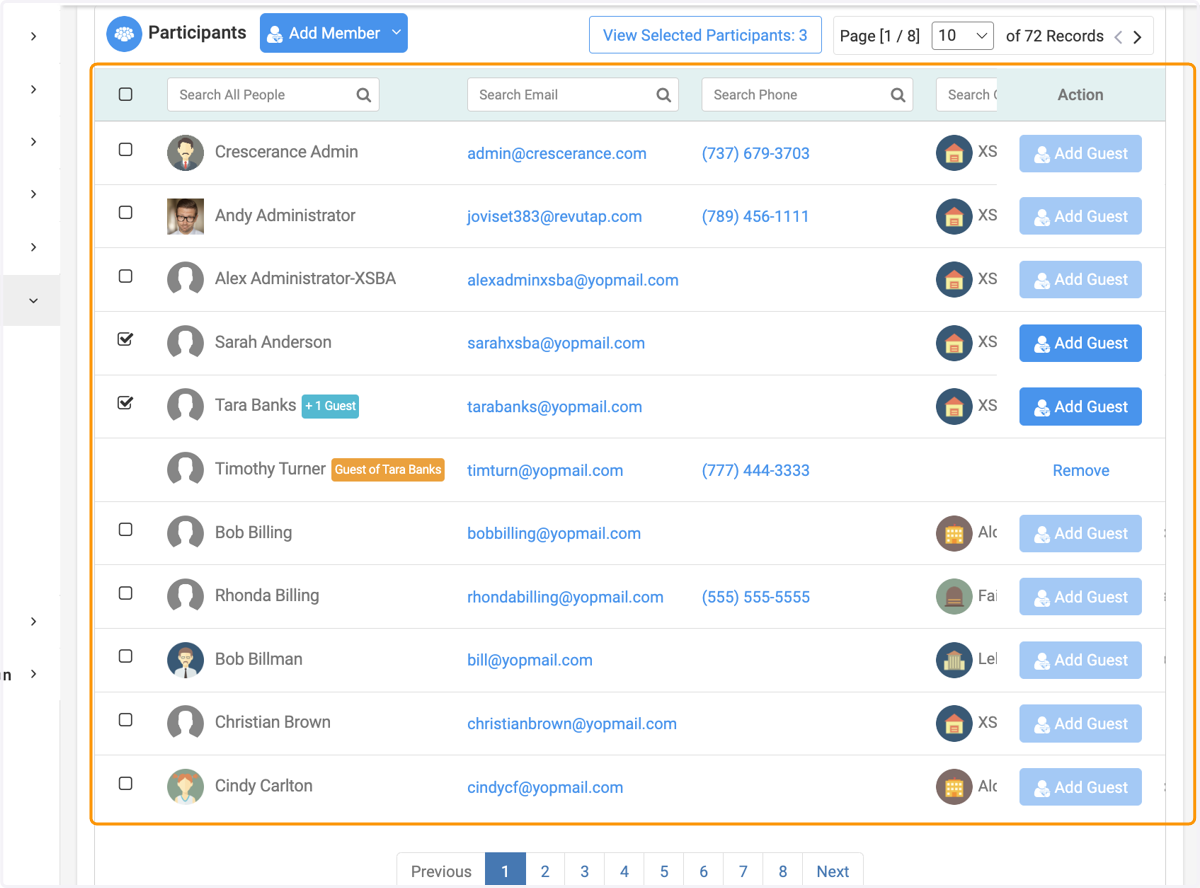This screenshot has width=1200, height=888.
Task: Click the Action column header
Action: (x=1080, y=95)
